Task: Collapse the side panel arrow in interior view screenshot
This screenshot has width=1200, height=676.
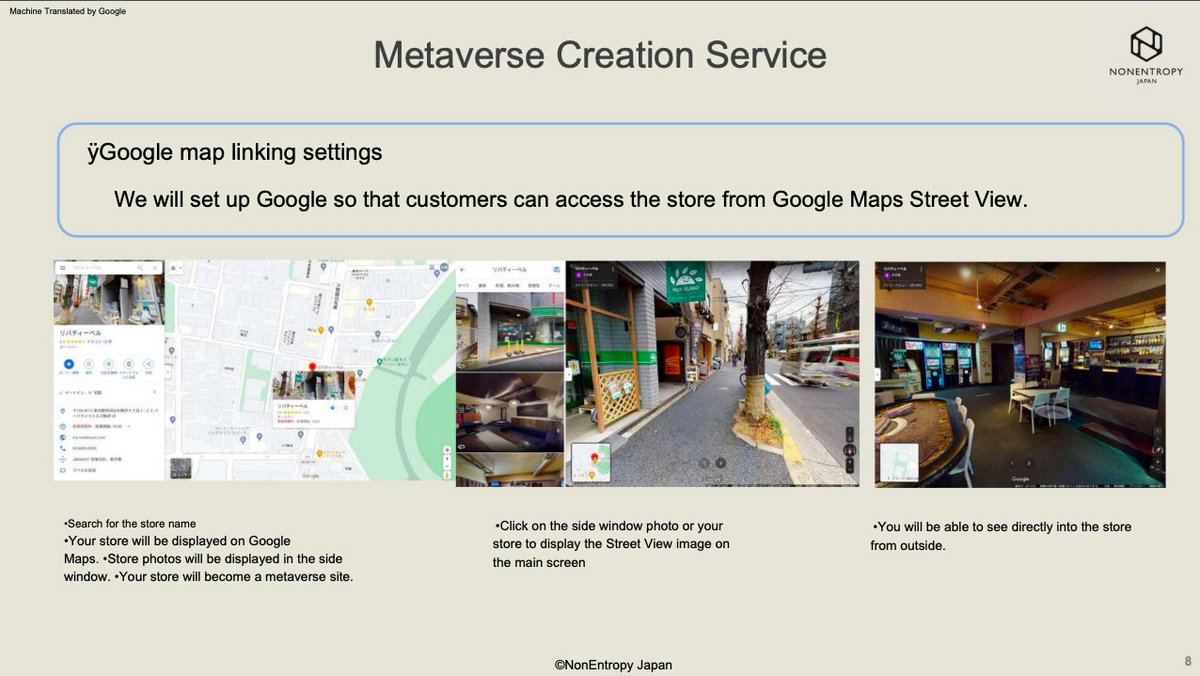Action: (877, 374)
